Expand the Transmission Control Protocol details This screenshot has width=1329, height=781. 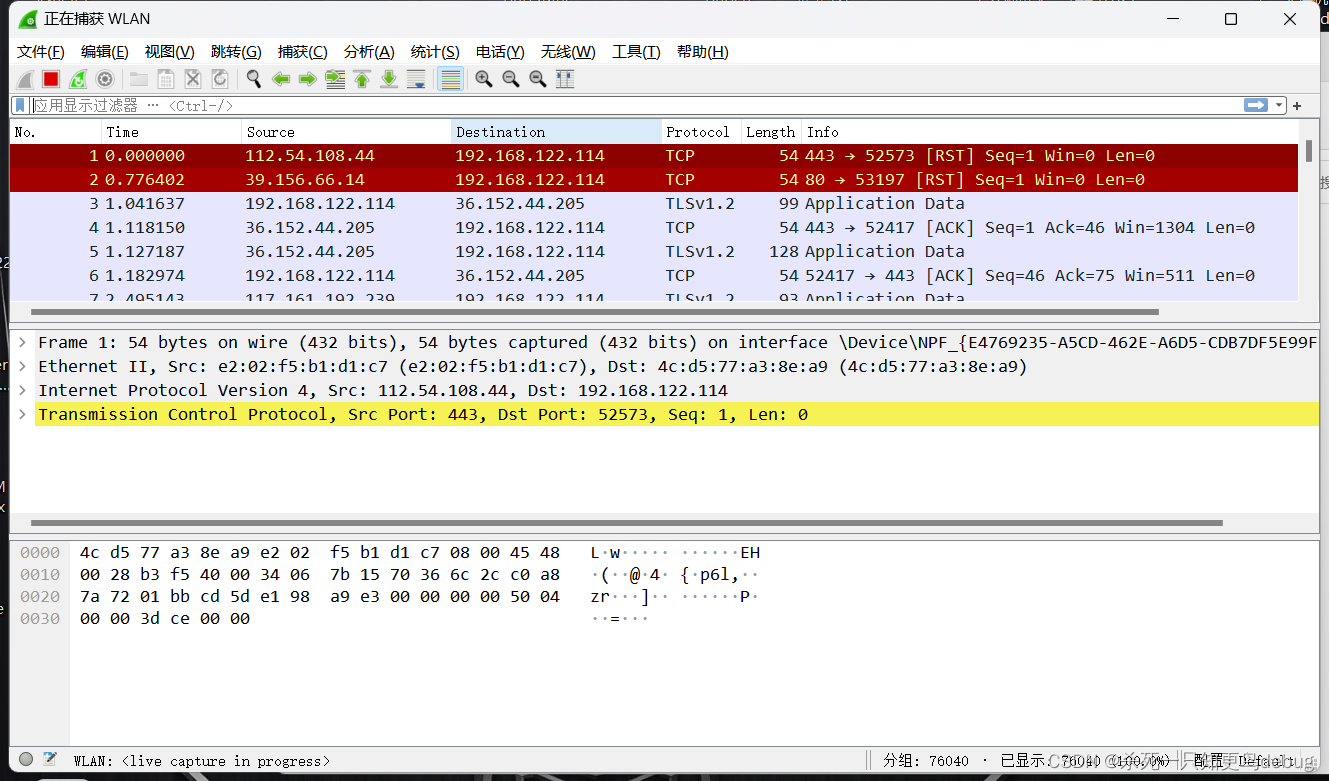click(x=21, y=414)
